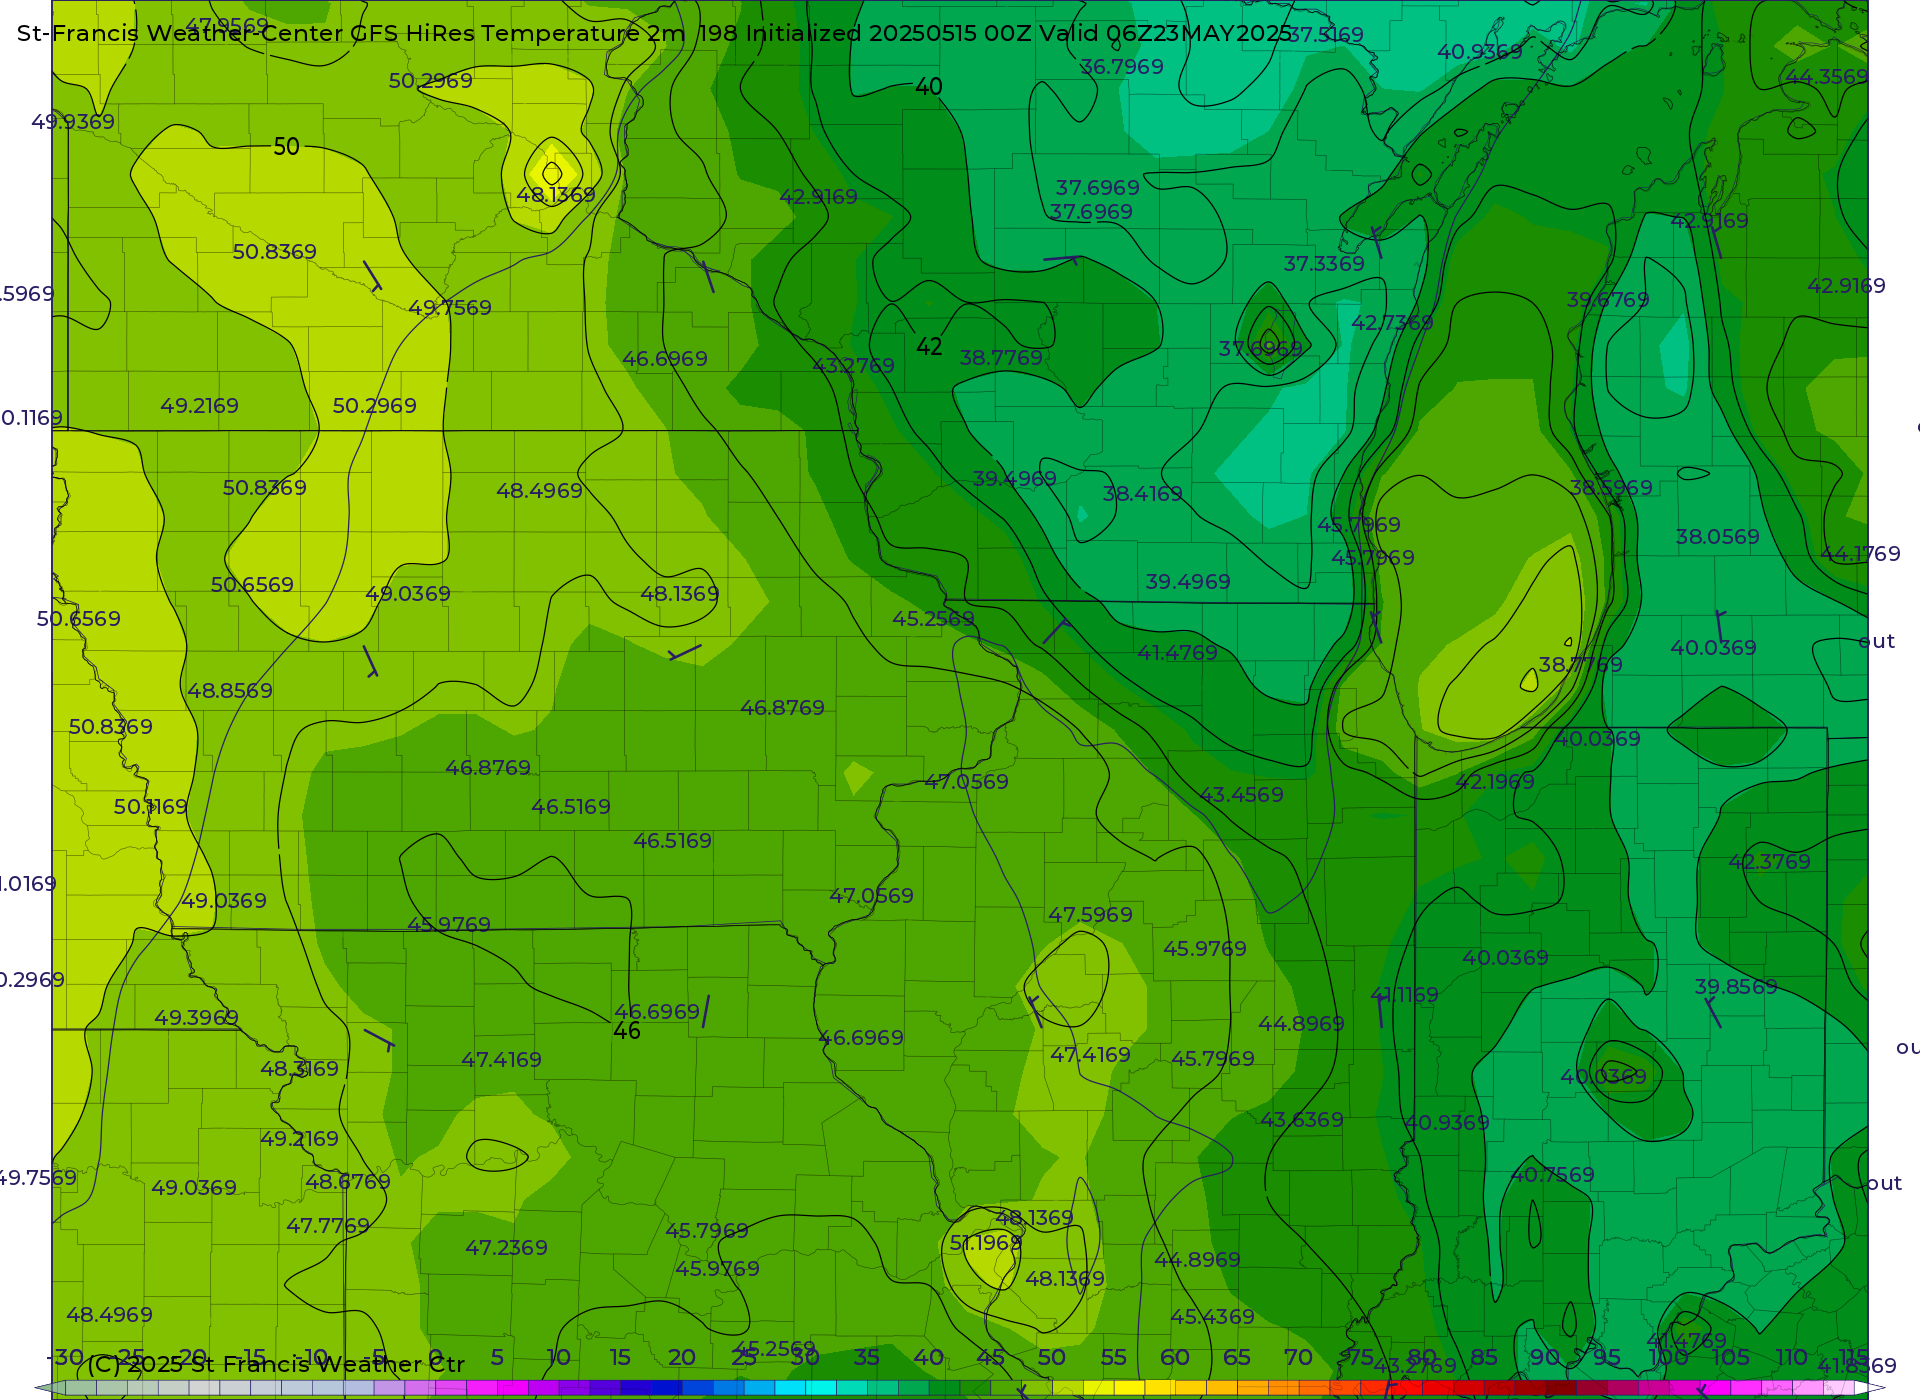This screenshot has height=1400, width=1920.
Task: Select the 49.9369 temperature reading
Action: (x=73, y=122)
